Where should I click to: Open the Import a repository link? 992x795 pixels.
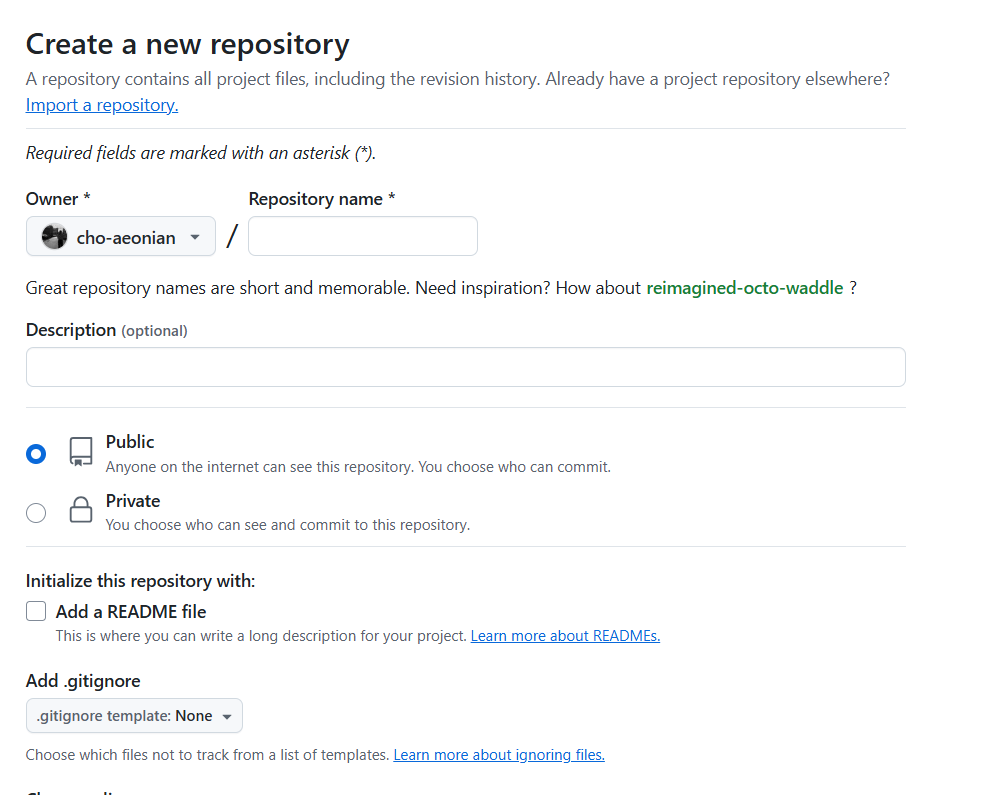click(x=102, y=105)
